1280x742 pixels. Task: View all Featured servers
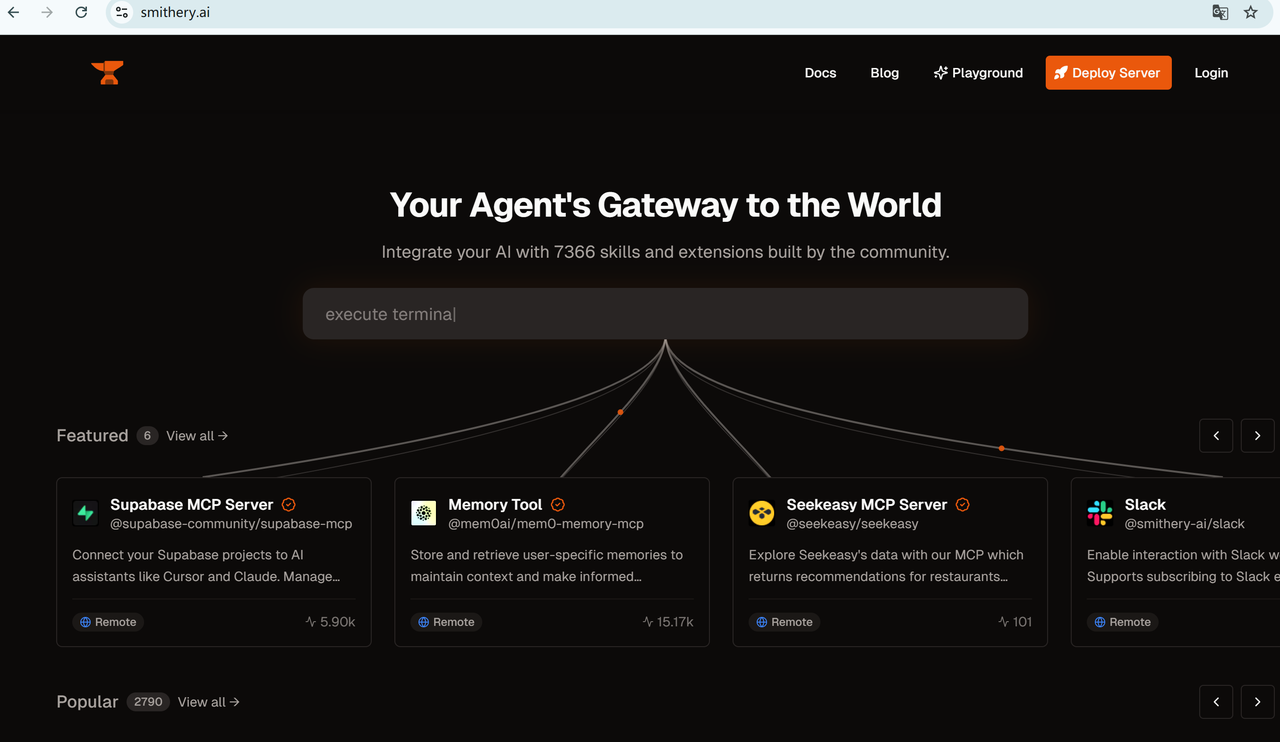click(197, 436)
